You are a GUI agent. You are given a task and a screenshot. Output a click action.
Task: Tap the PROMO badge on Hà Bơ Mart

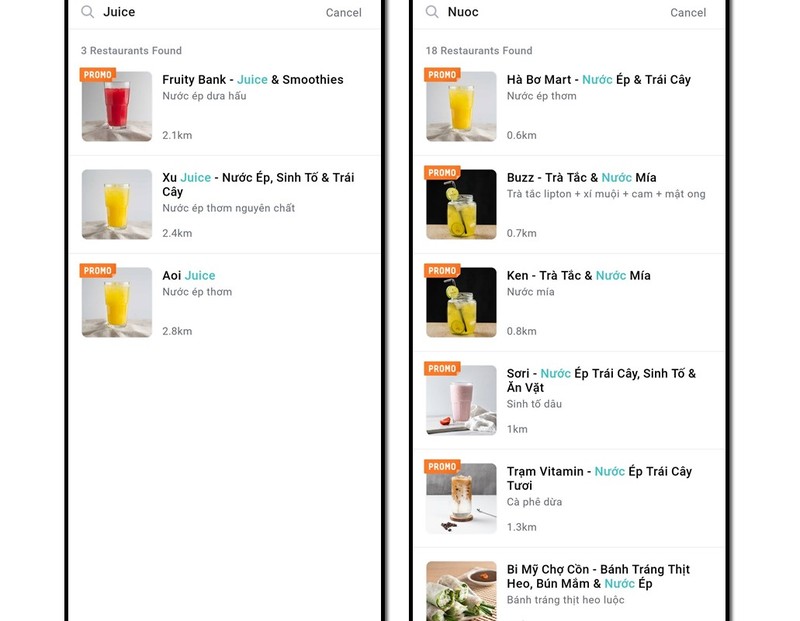442,75
